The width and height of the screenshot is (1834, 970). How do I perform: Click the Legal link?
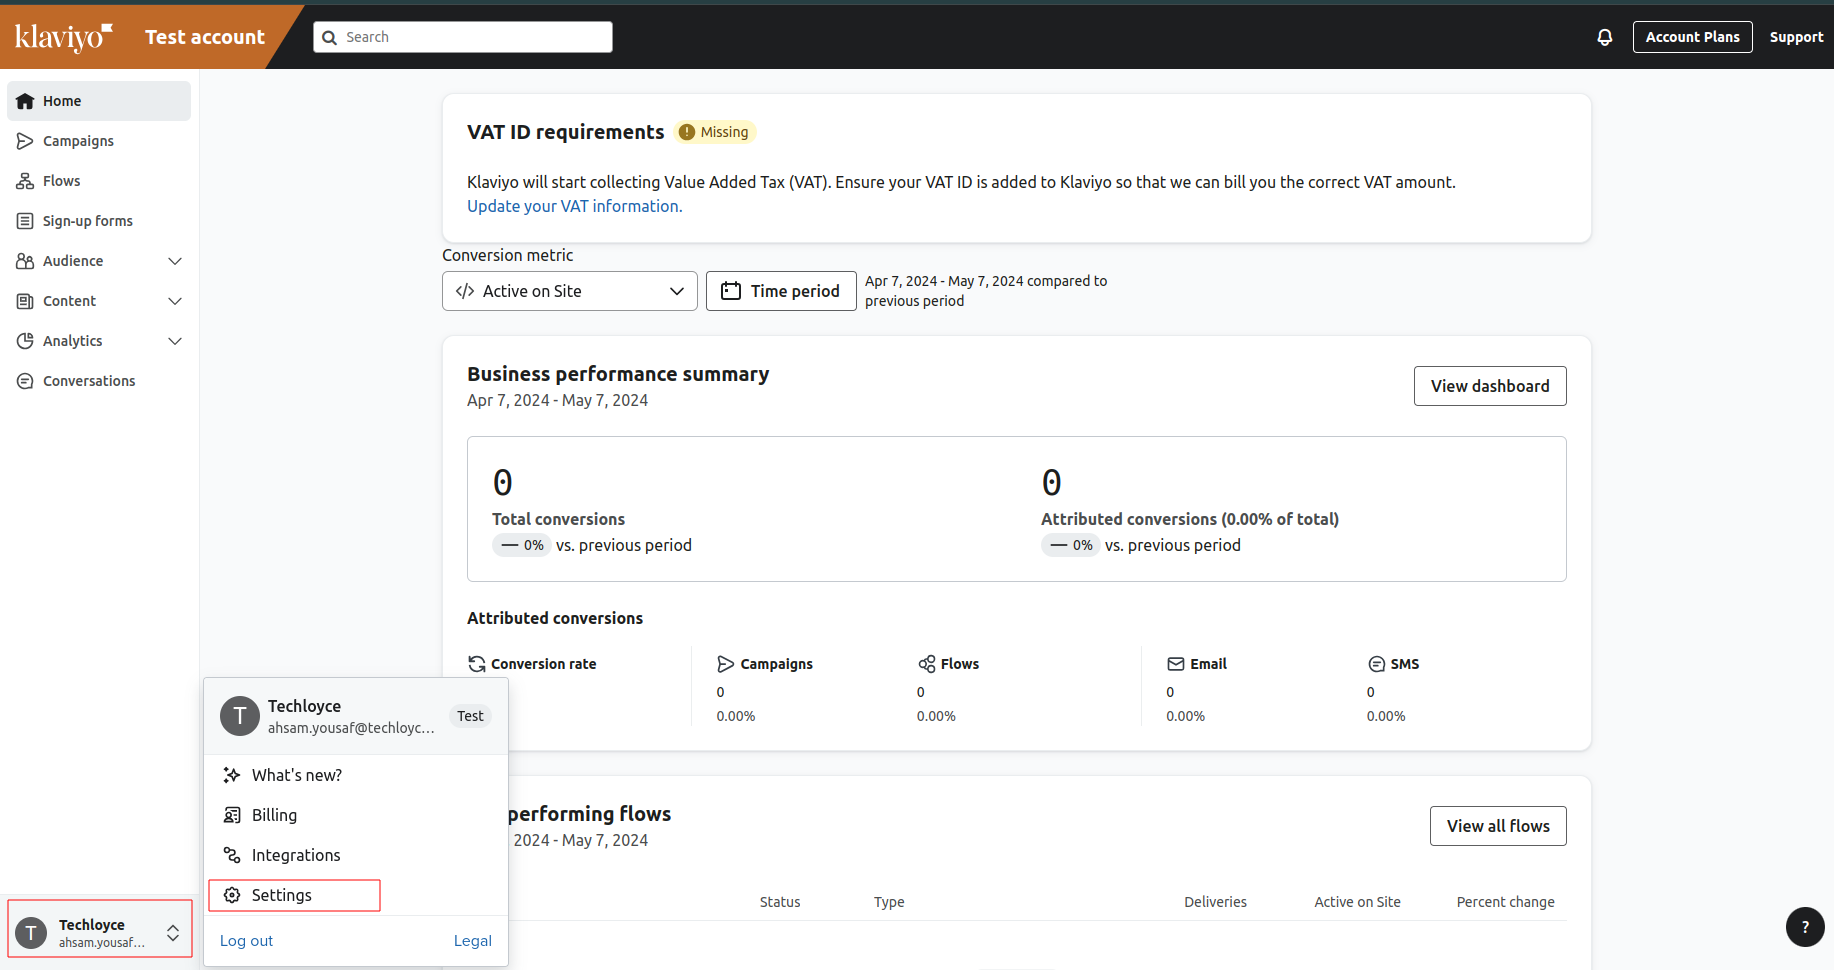[472, 941]
